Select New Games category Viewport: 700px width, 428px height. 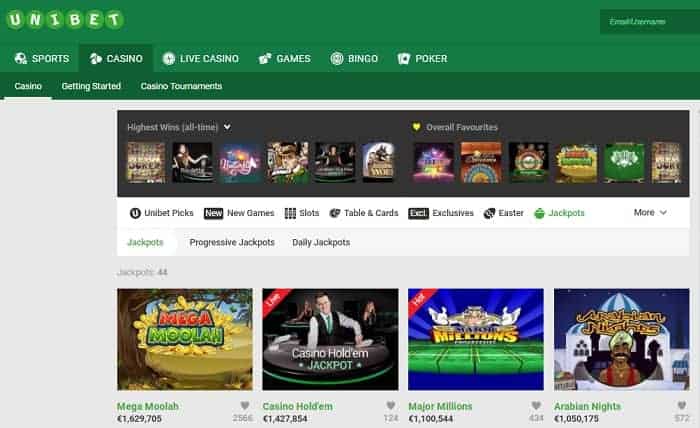click(x=239, y=213)
